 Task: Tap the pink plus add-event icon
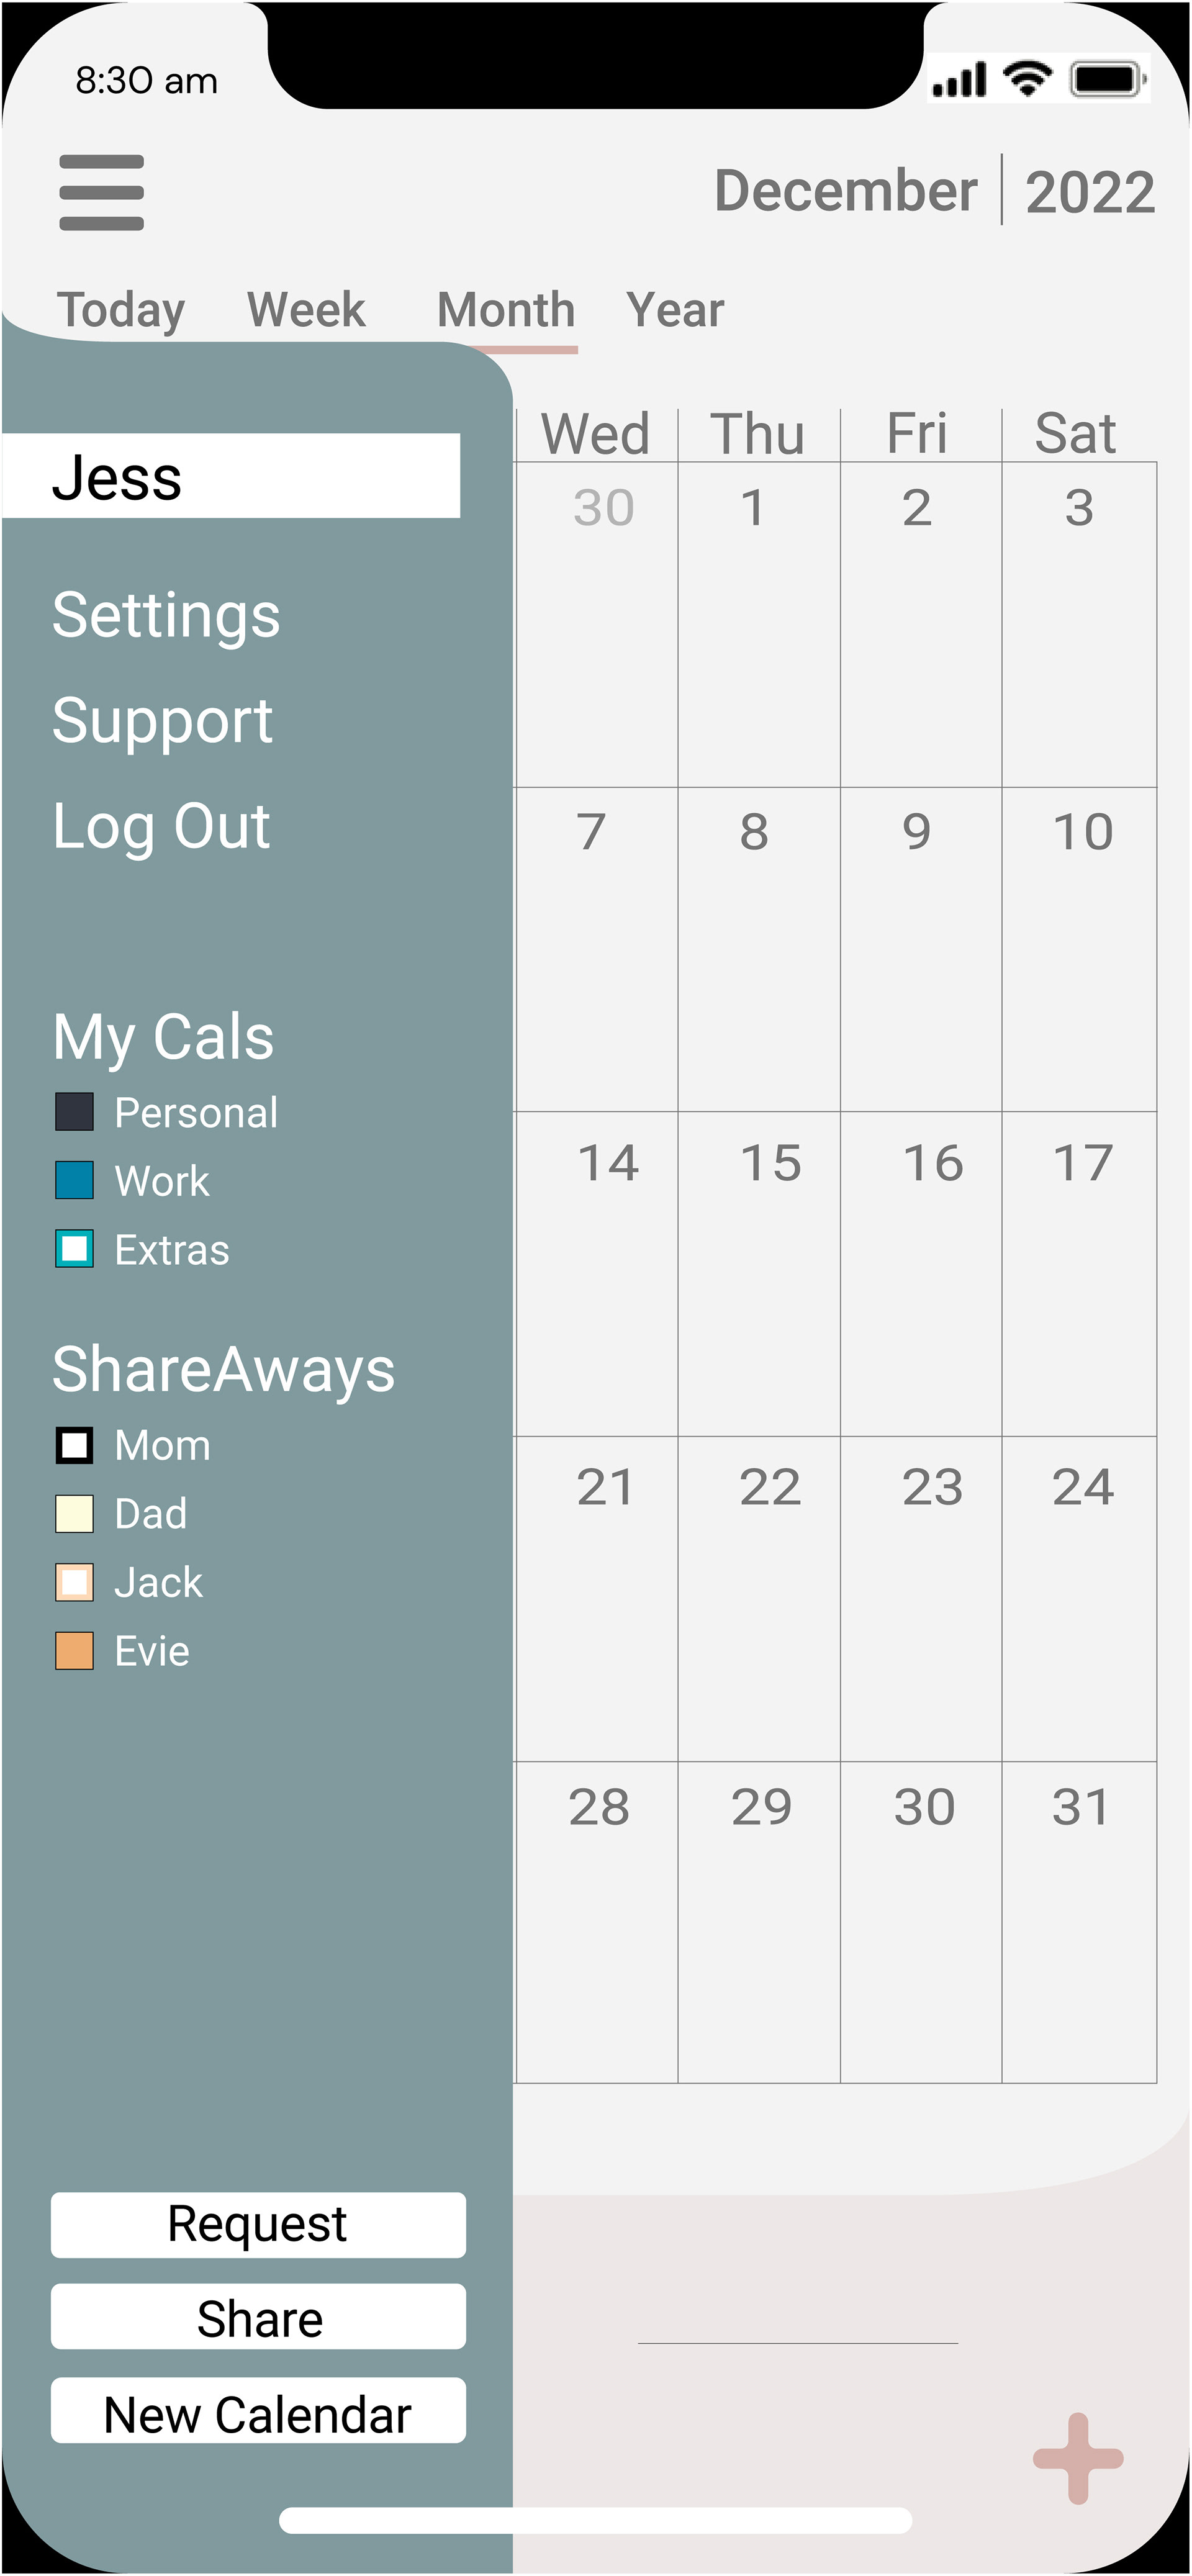[1078, 2458]
